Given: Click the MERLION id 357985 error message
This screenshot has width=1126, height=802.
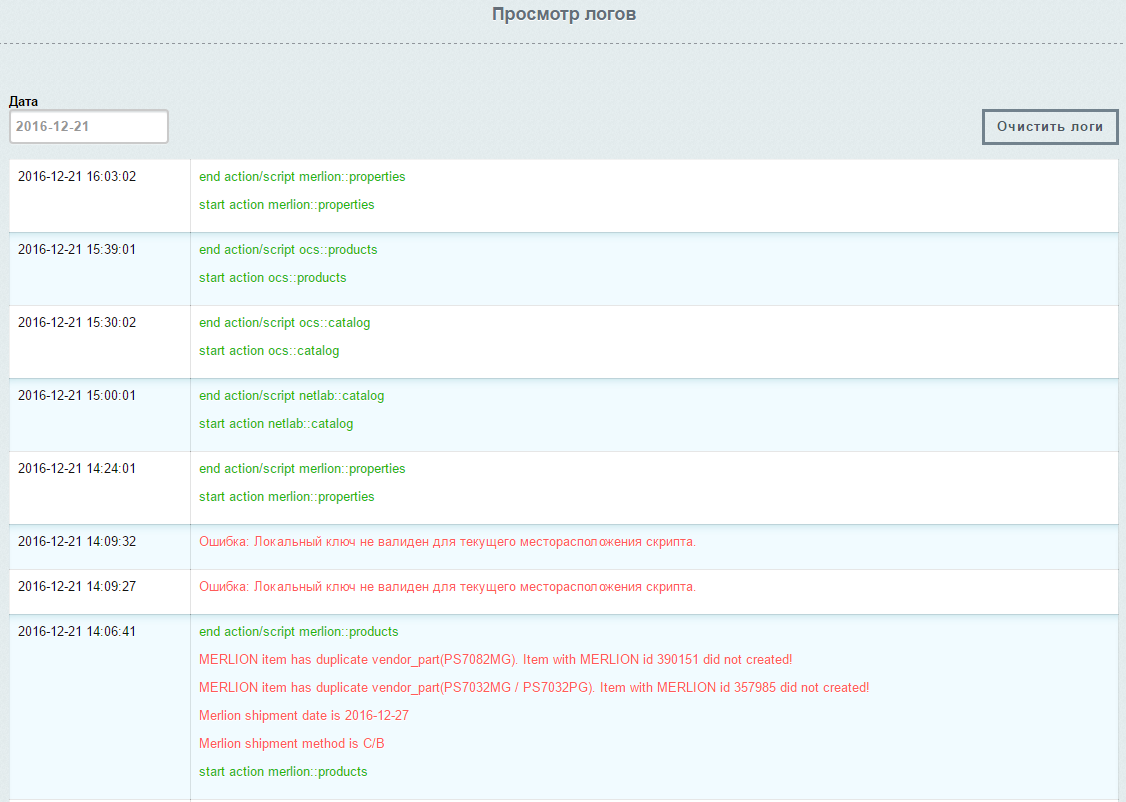Looking at the screenshot, I should (x=534, y=688).
